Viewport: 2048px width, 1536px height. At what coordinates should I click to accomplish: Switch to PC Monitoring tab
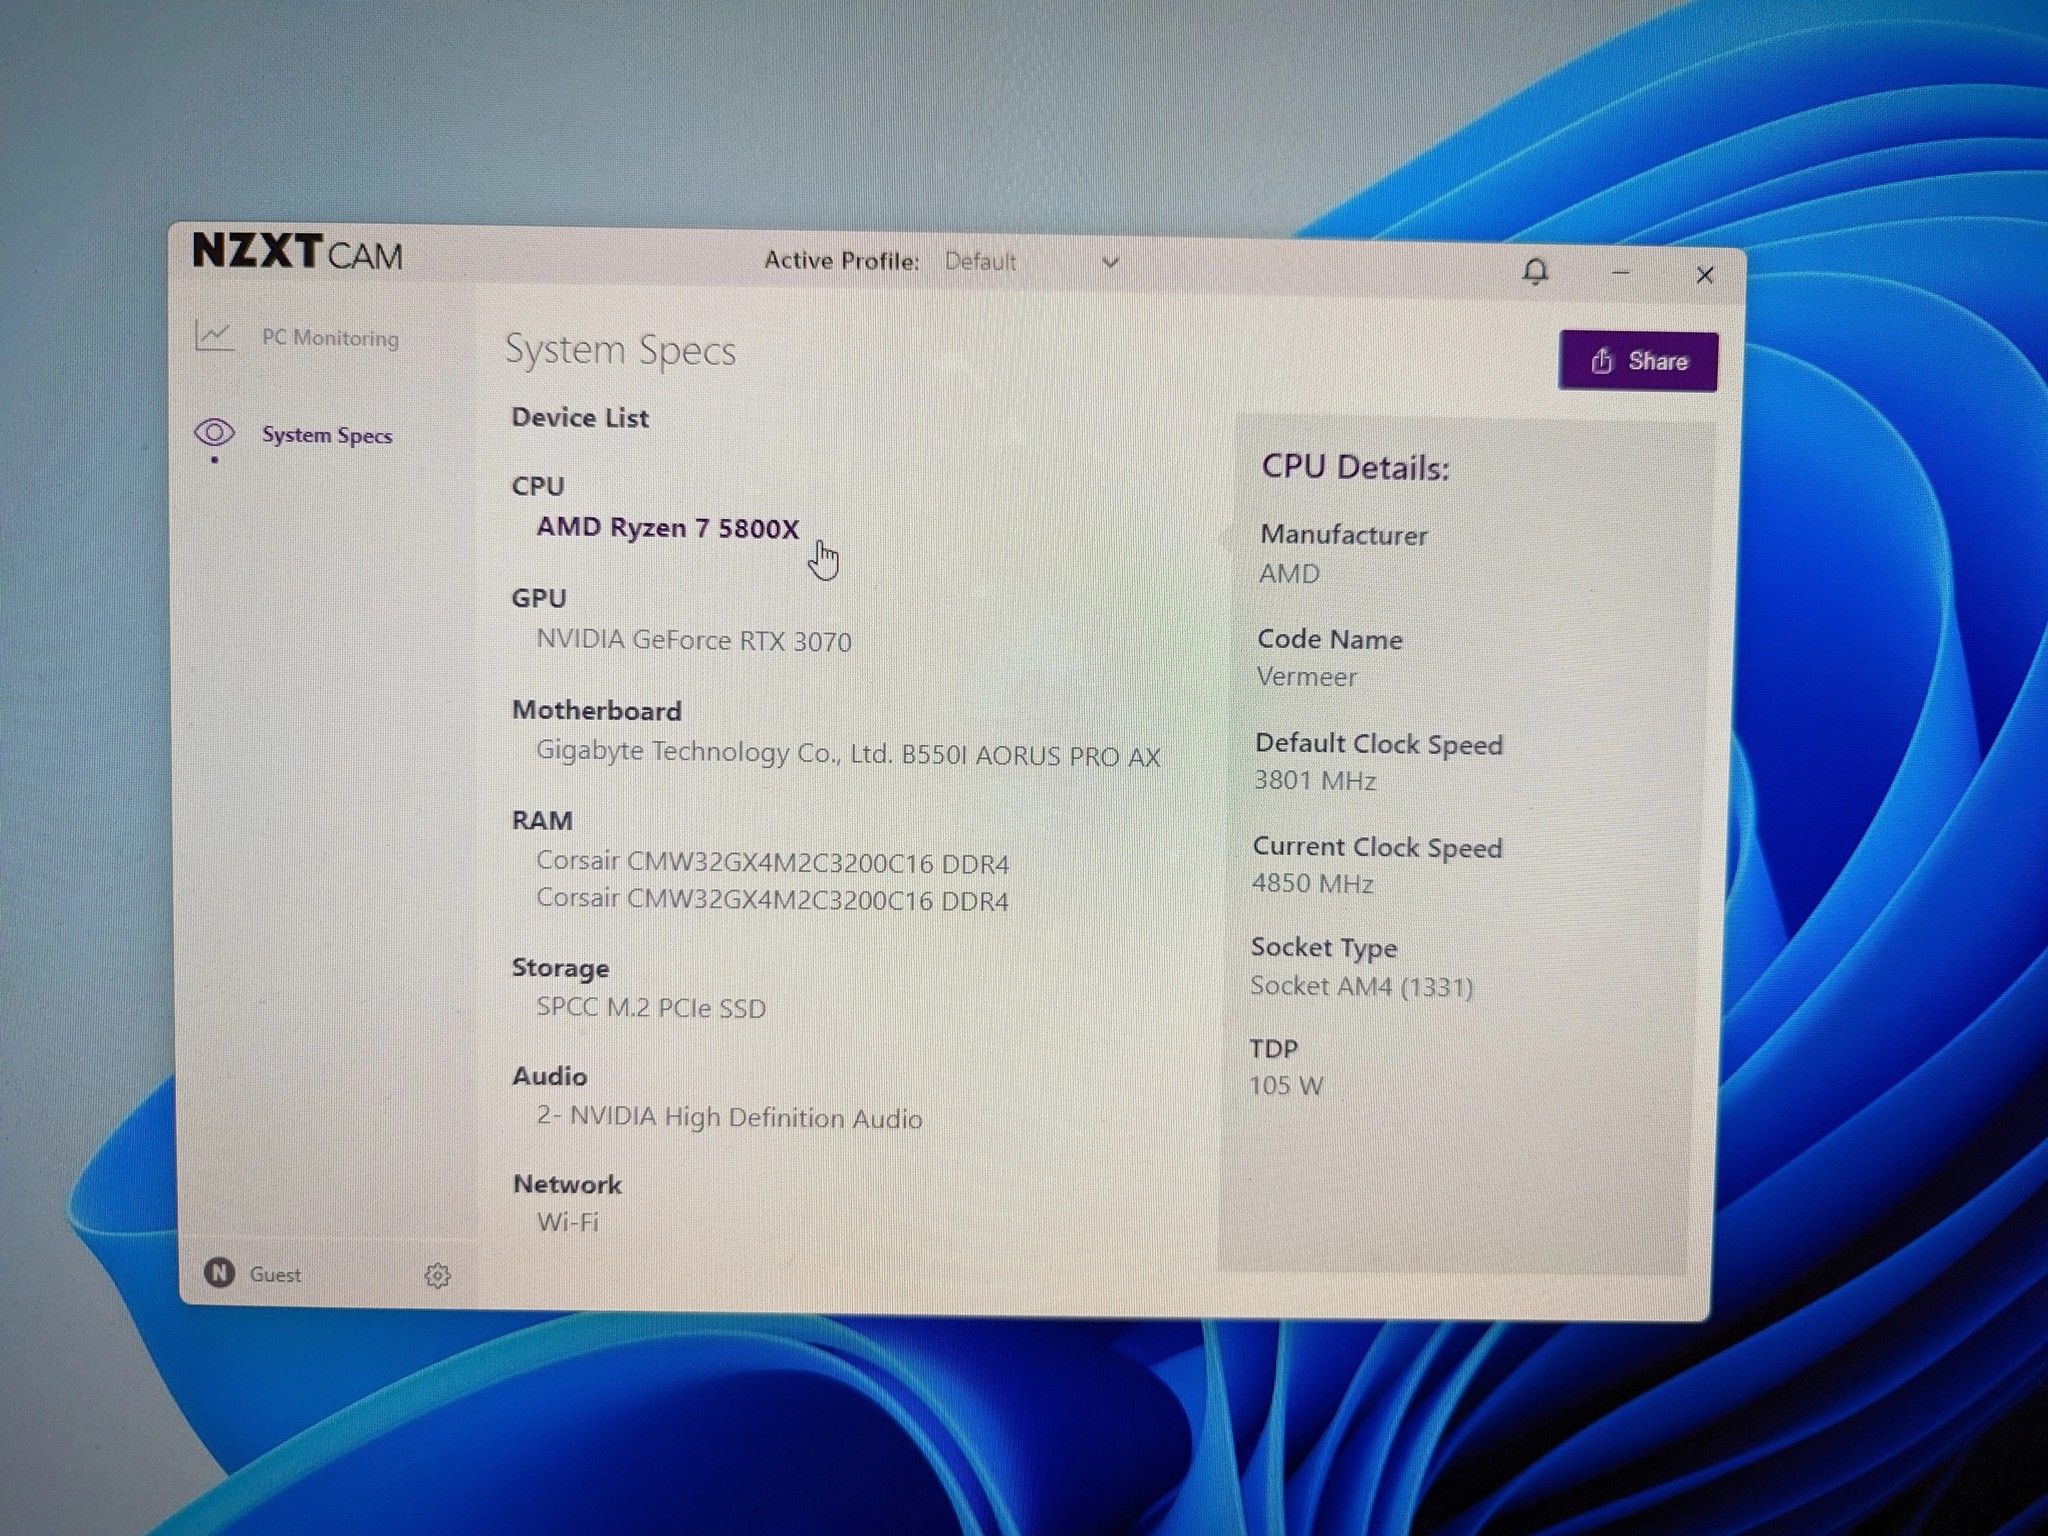tap(330, 338)
